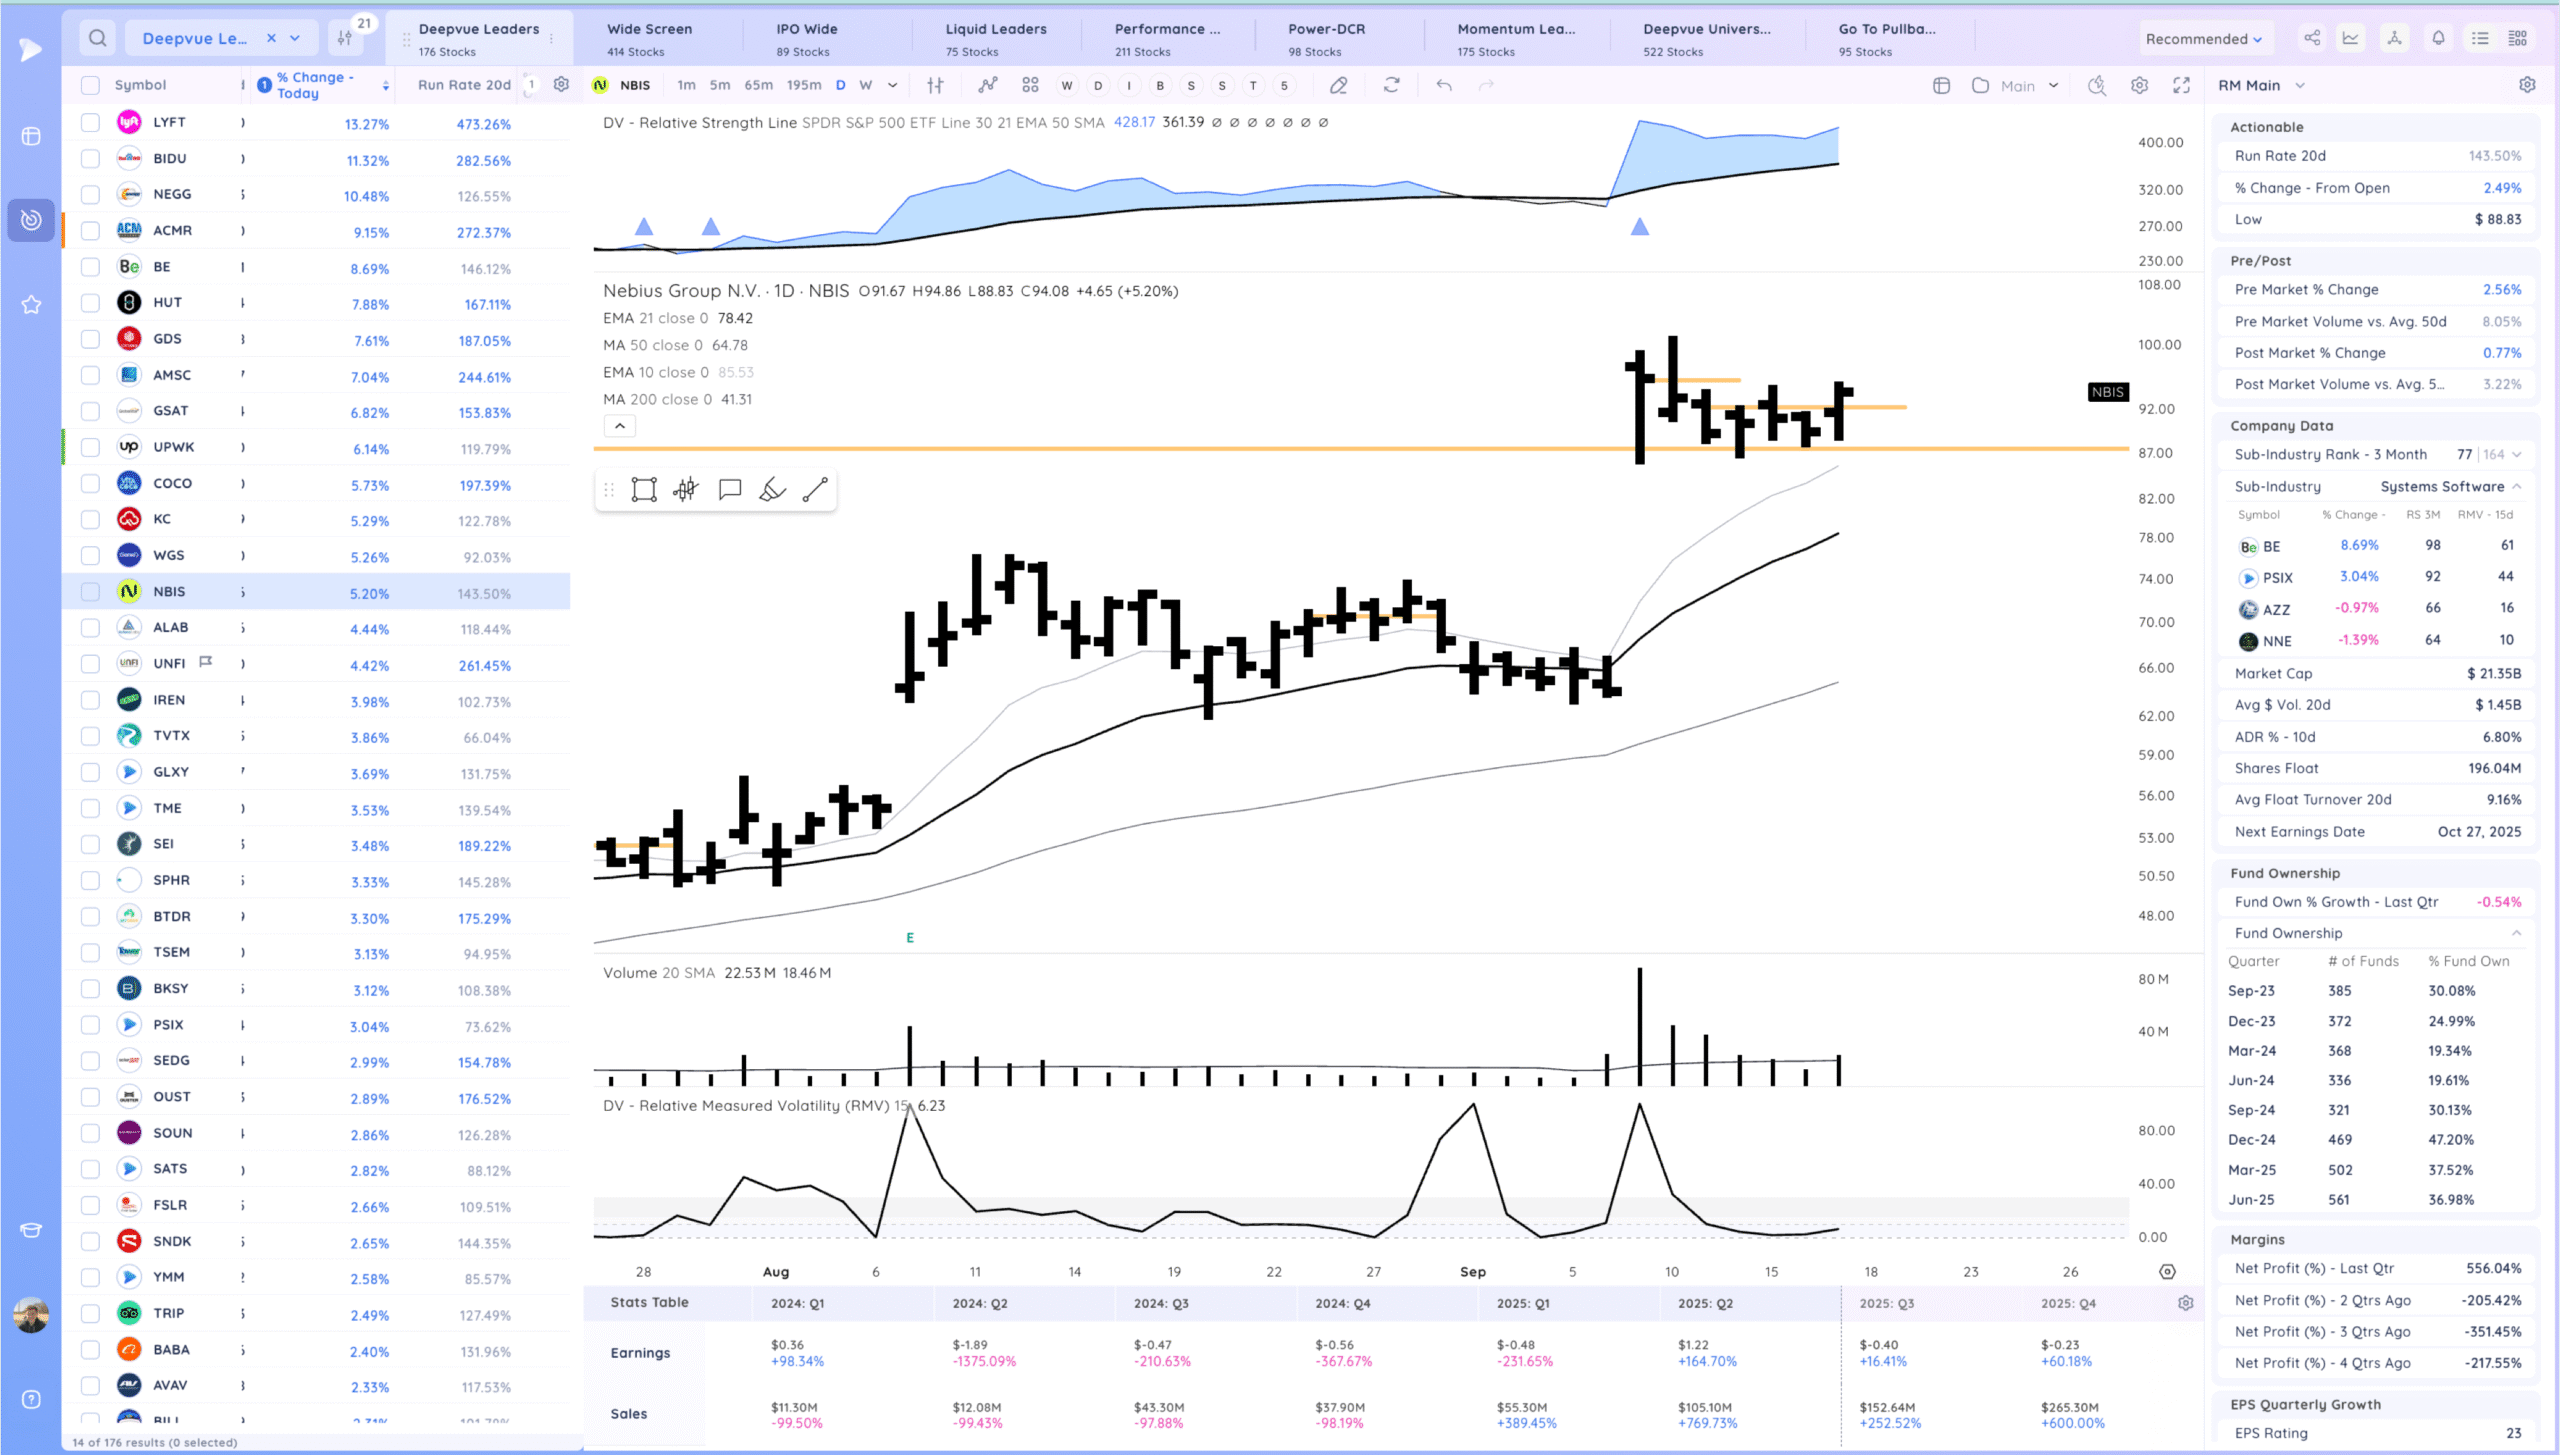
Task: Click the refresh chart icon
Action: 1391,85
